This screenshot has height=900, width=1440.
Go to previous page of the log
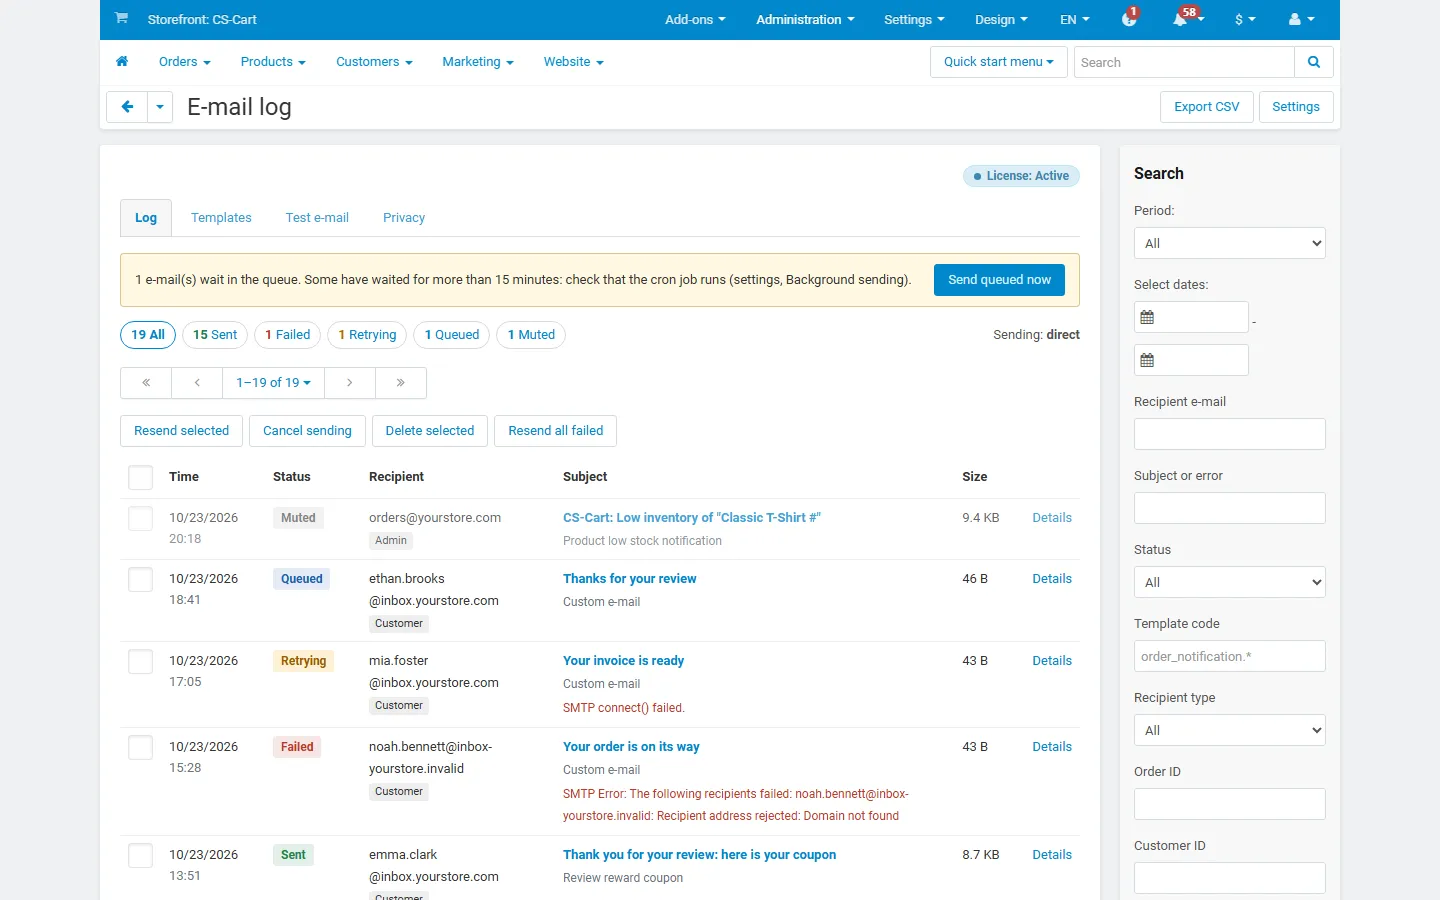pyautogui.click(x=197, y=383)
